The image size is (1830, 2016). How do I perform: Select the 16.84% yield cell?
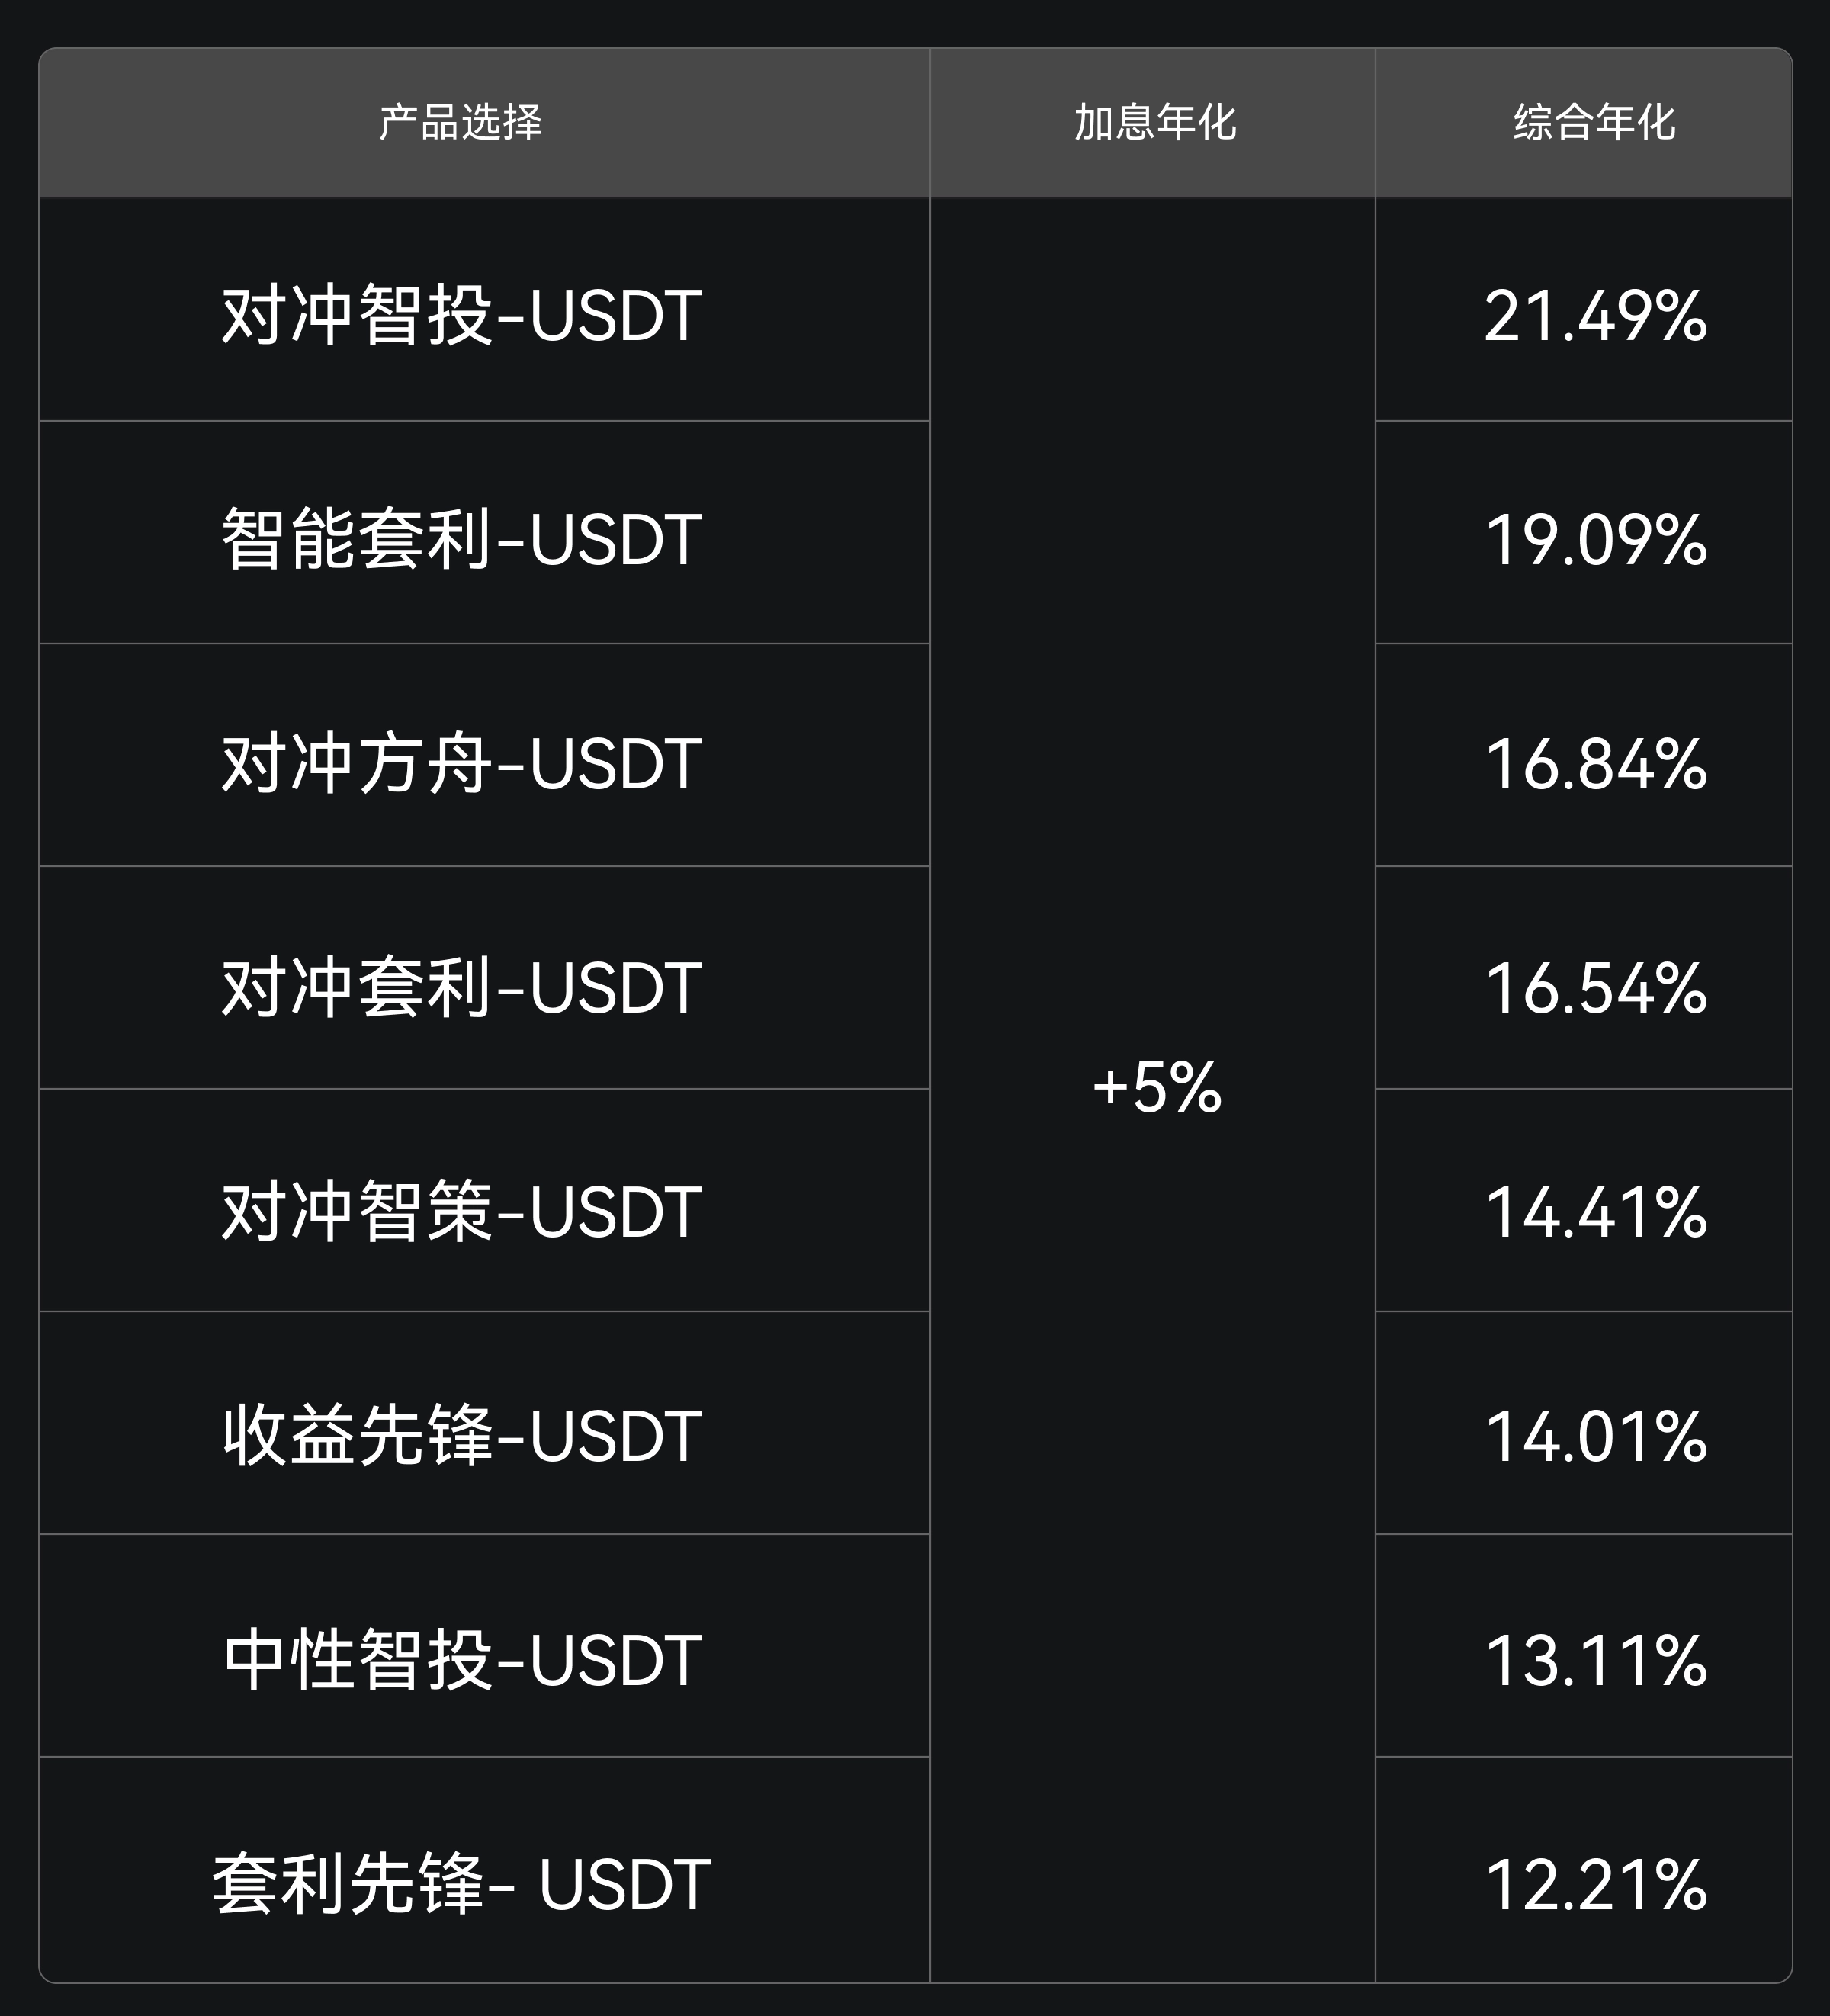[x=1595, y=763]
